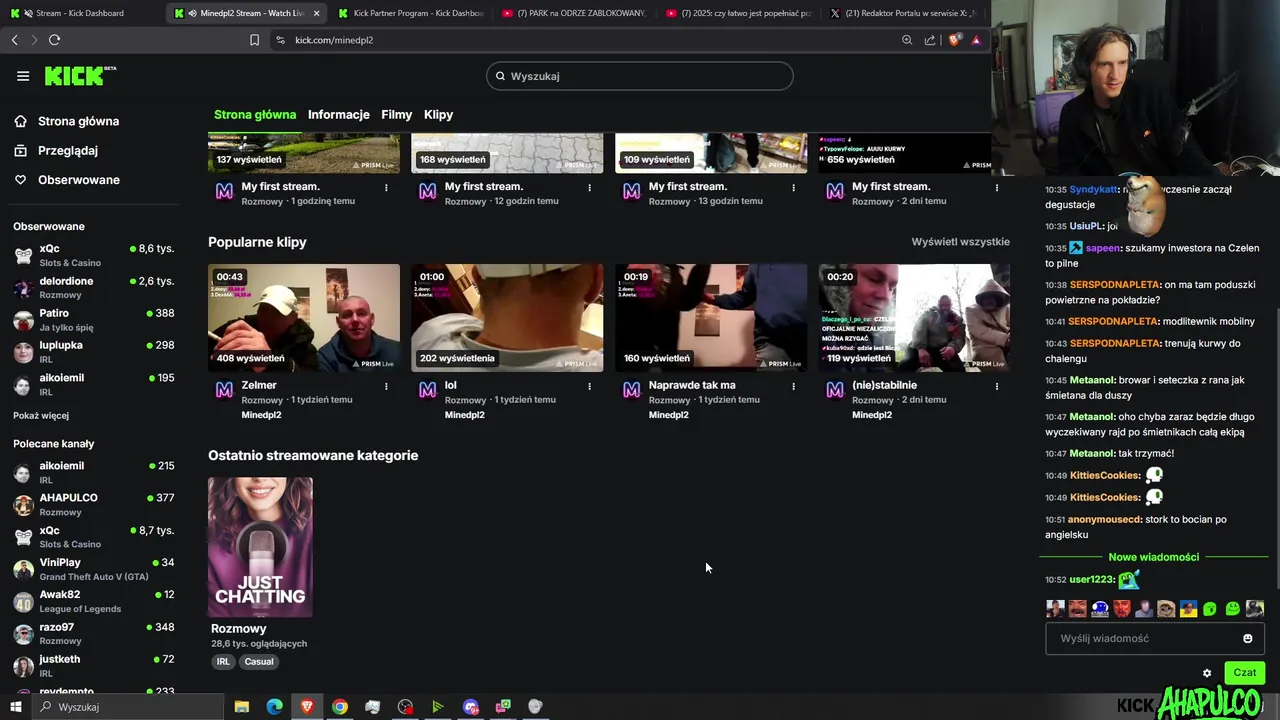Play the Zelmer clip thumbnail
Image resolution: width=1280 pixels, height=720 pixels.
click(304, 318)
